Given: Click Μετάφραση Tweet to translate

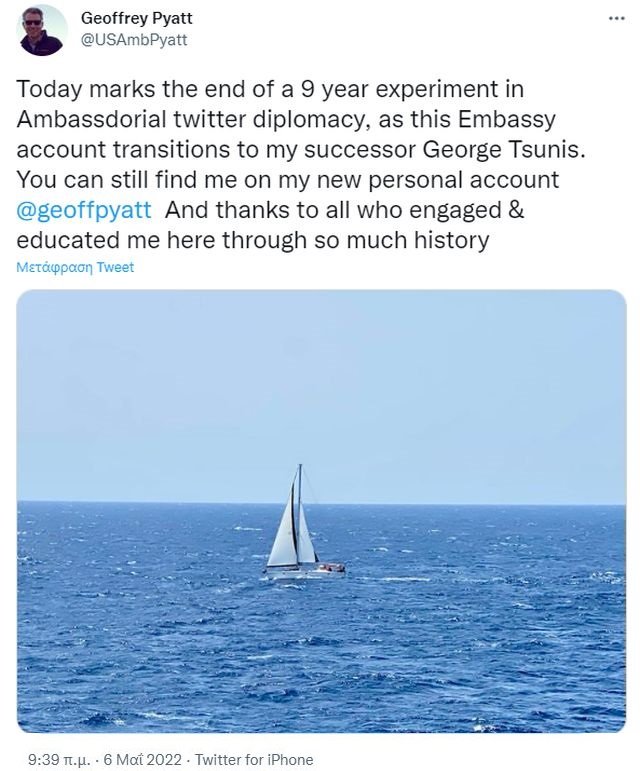Looking at the screenshot, I should click(x=76, y=267).
